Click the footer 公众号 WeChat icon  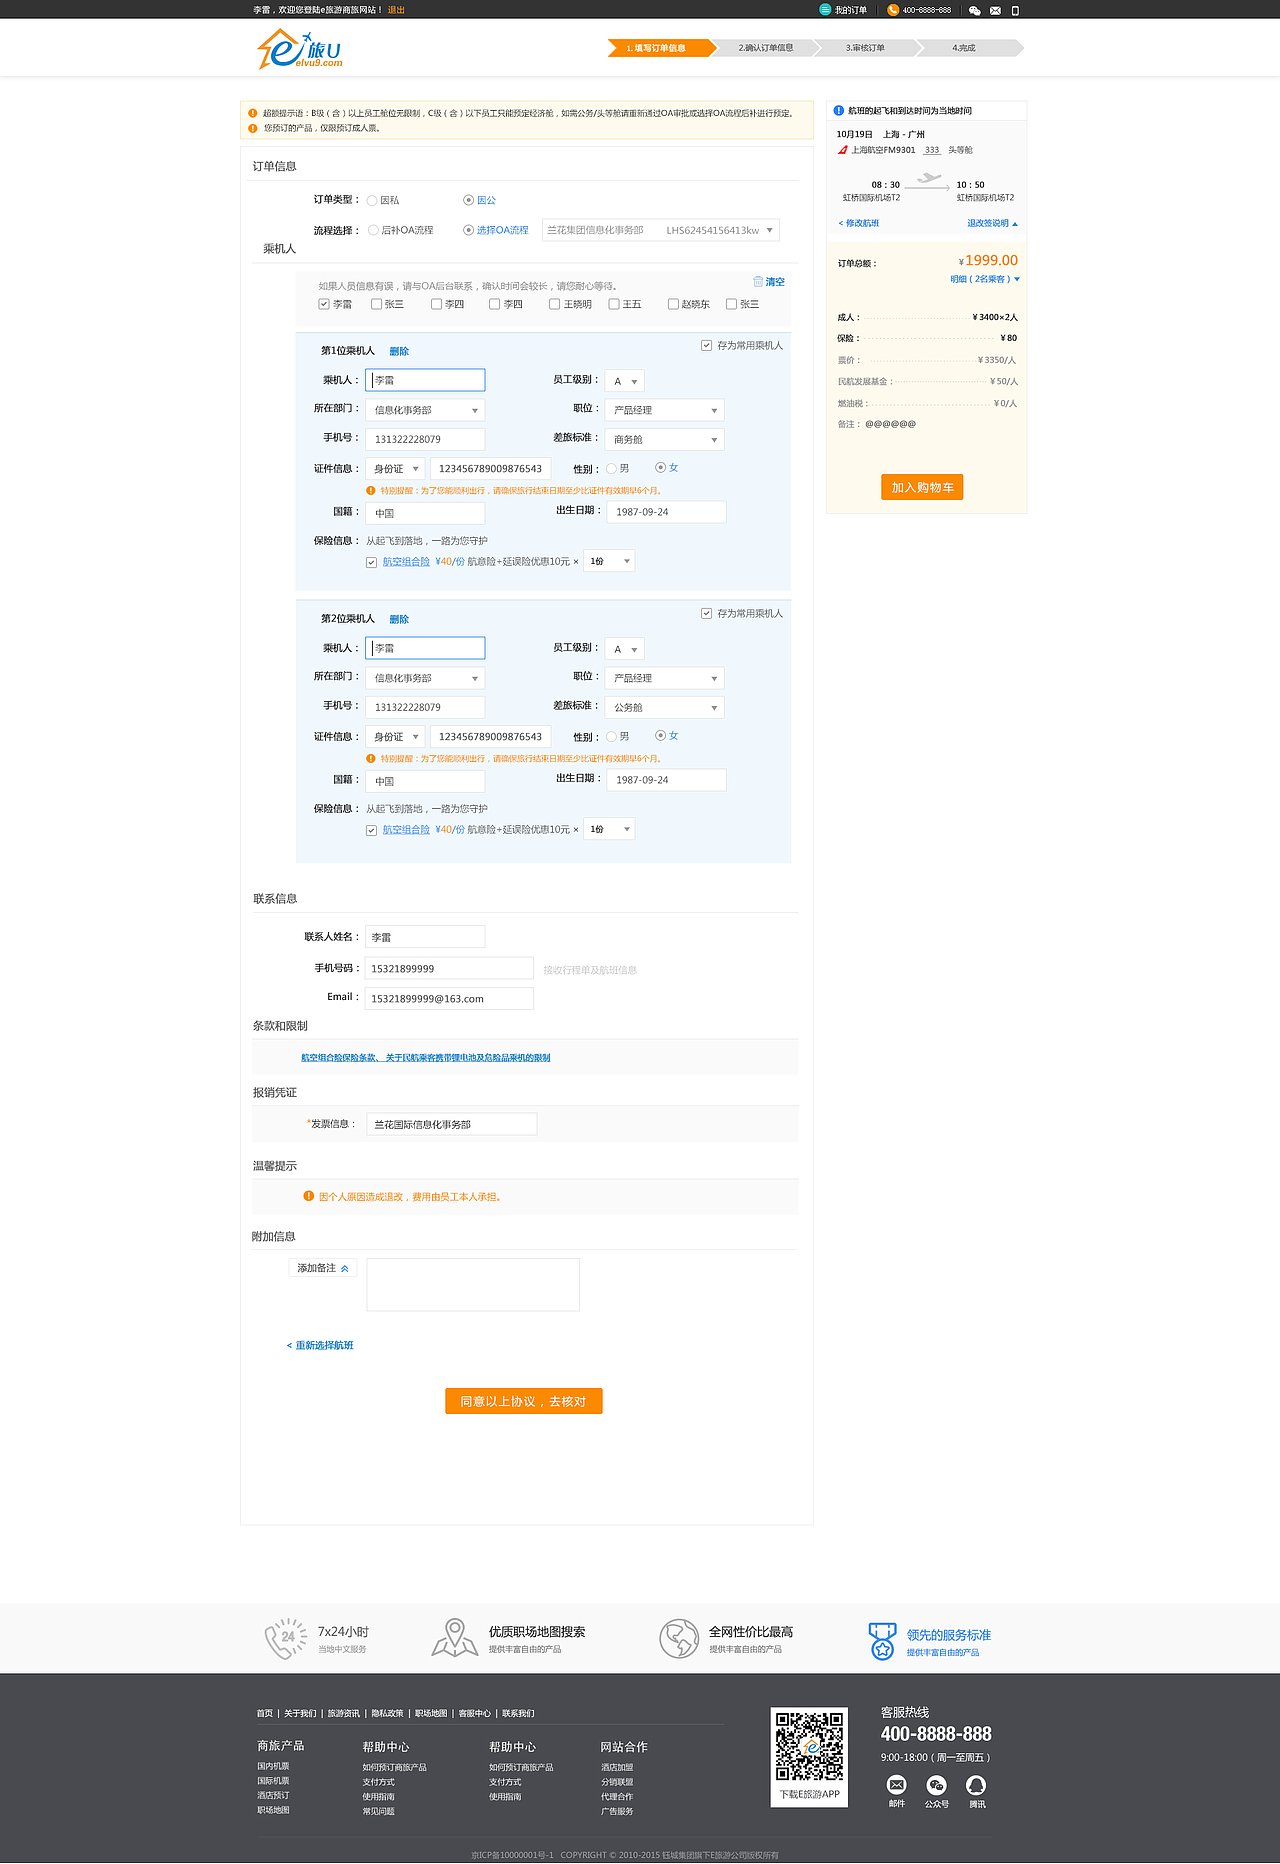937,1785
